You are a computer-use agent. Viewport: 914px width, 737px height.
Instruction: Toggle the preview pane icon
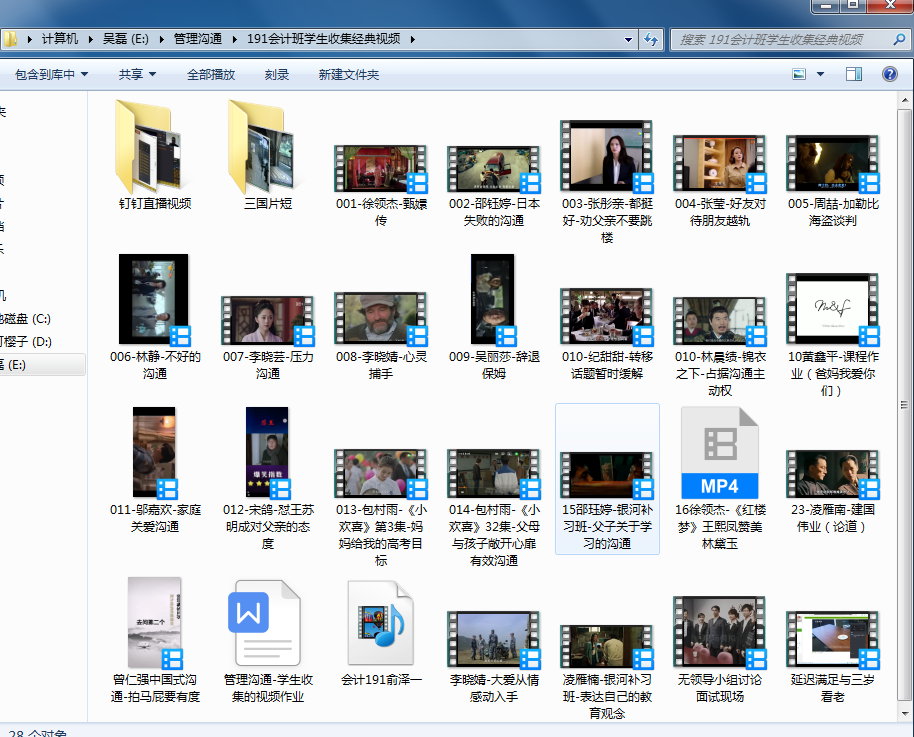click(x=854, y=74)
